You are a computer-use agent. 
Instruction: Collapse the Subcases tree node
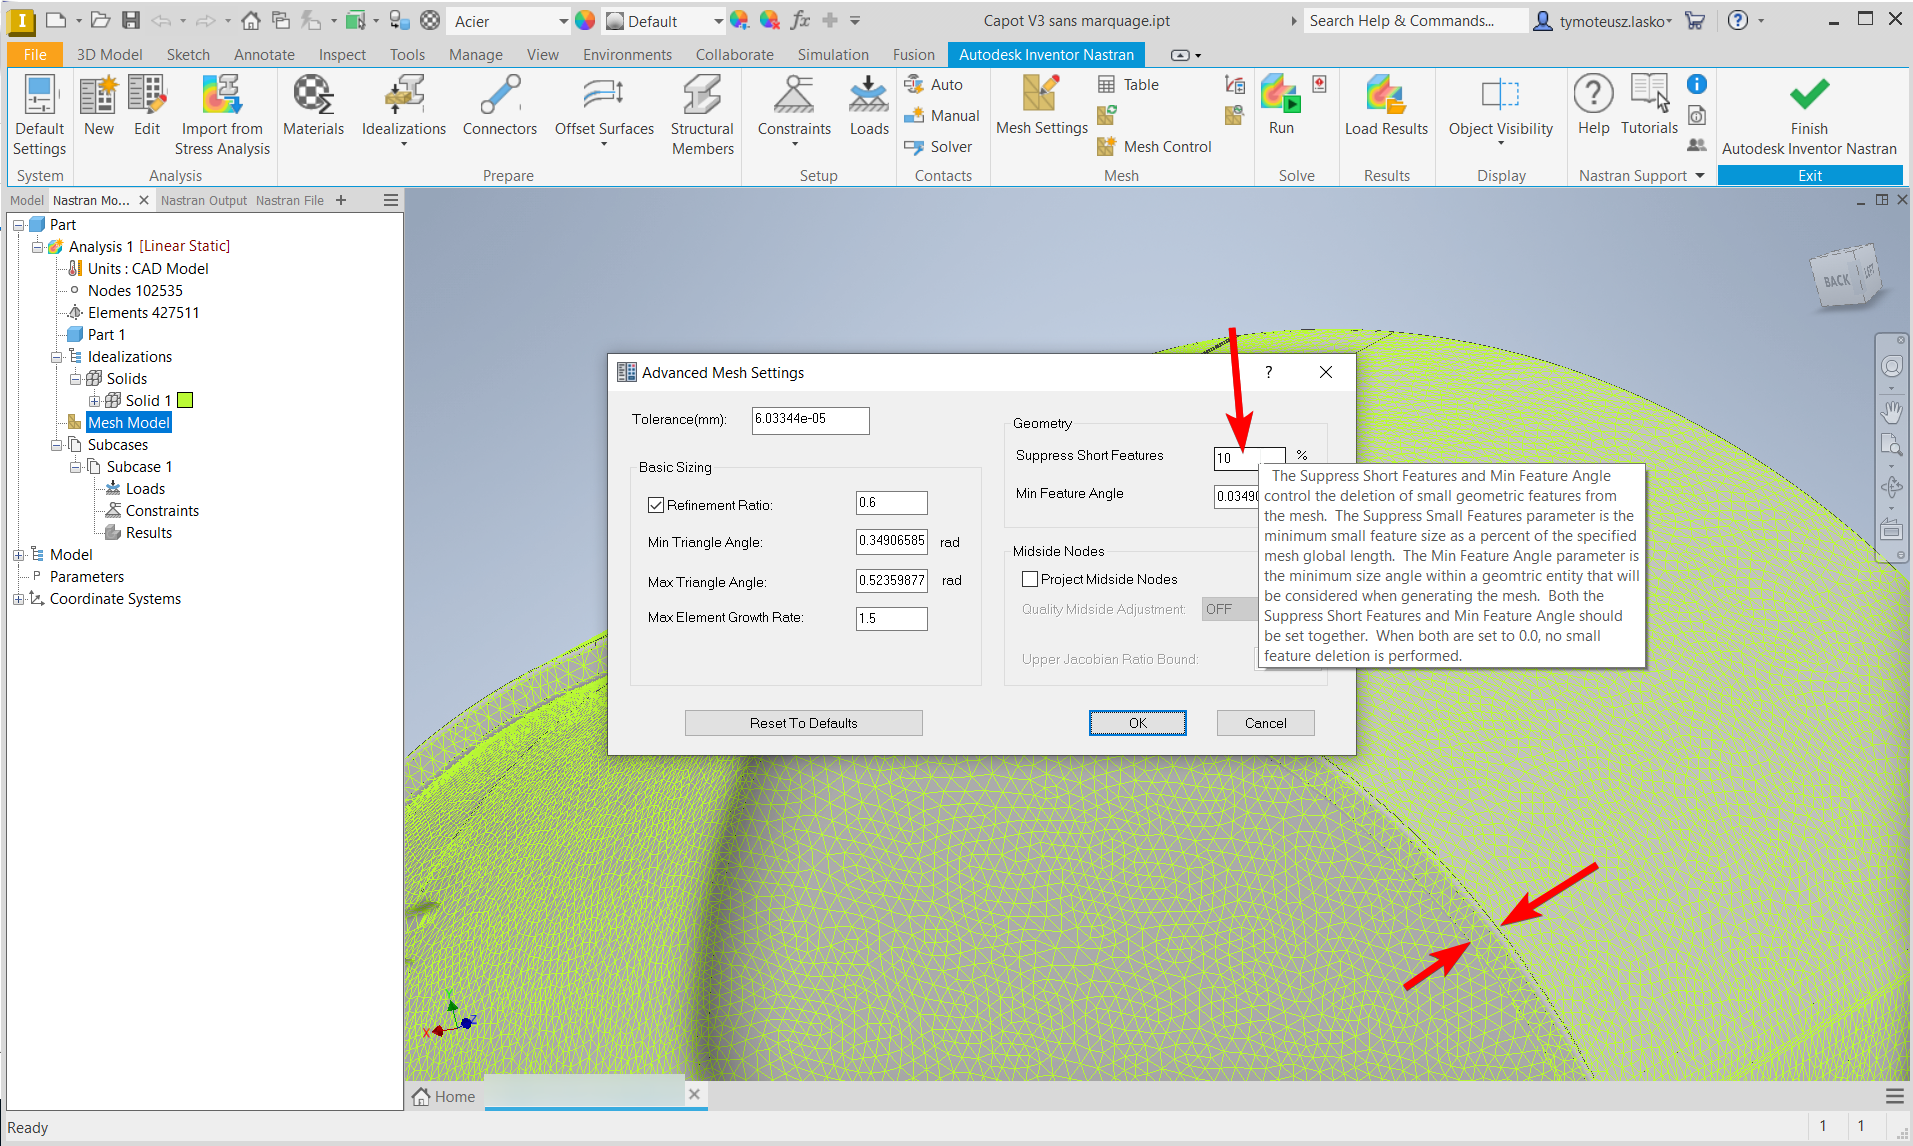(56, 445)
